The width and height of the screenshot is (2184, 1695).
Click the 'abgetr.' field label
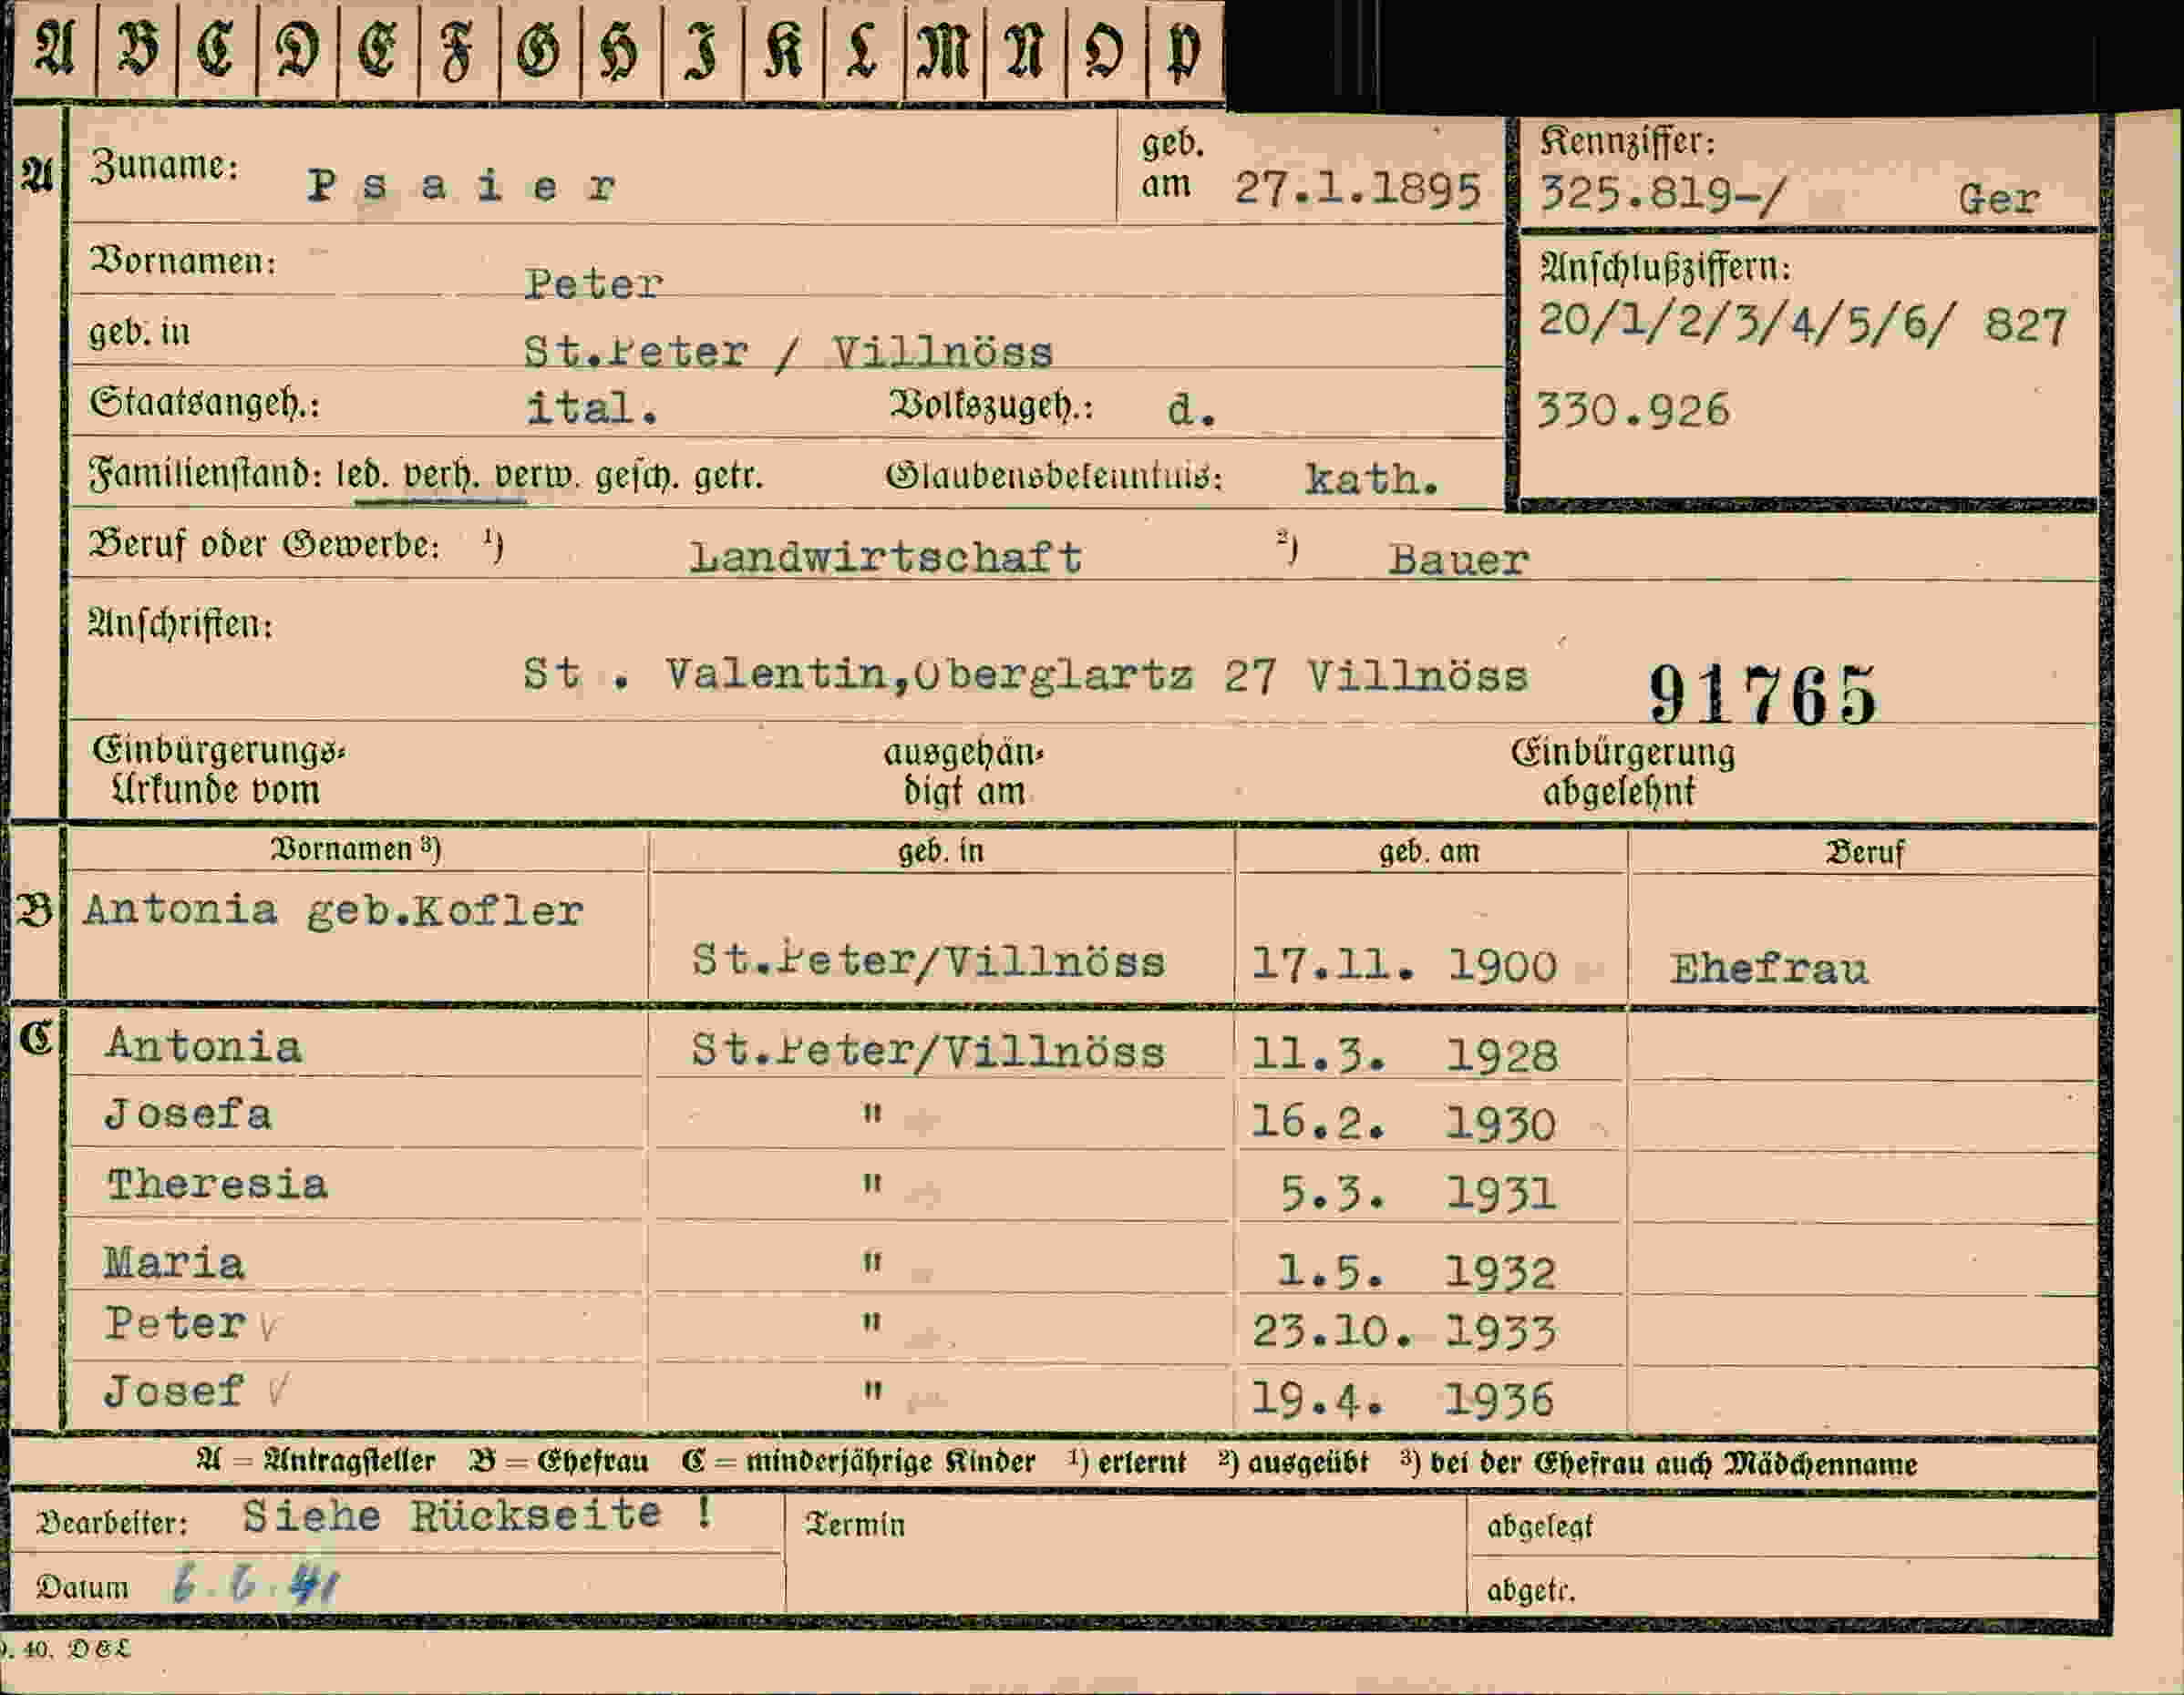[x=1531, y=1590]
